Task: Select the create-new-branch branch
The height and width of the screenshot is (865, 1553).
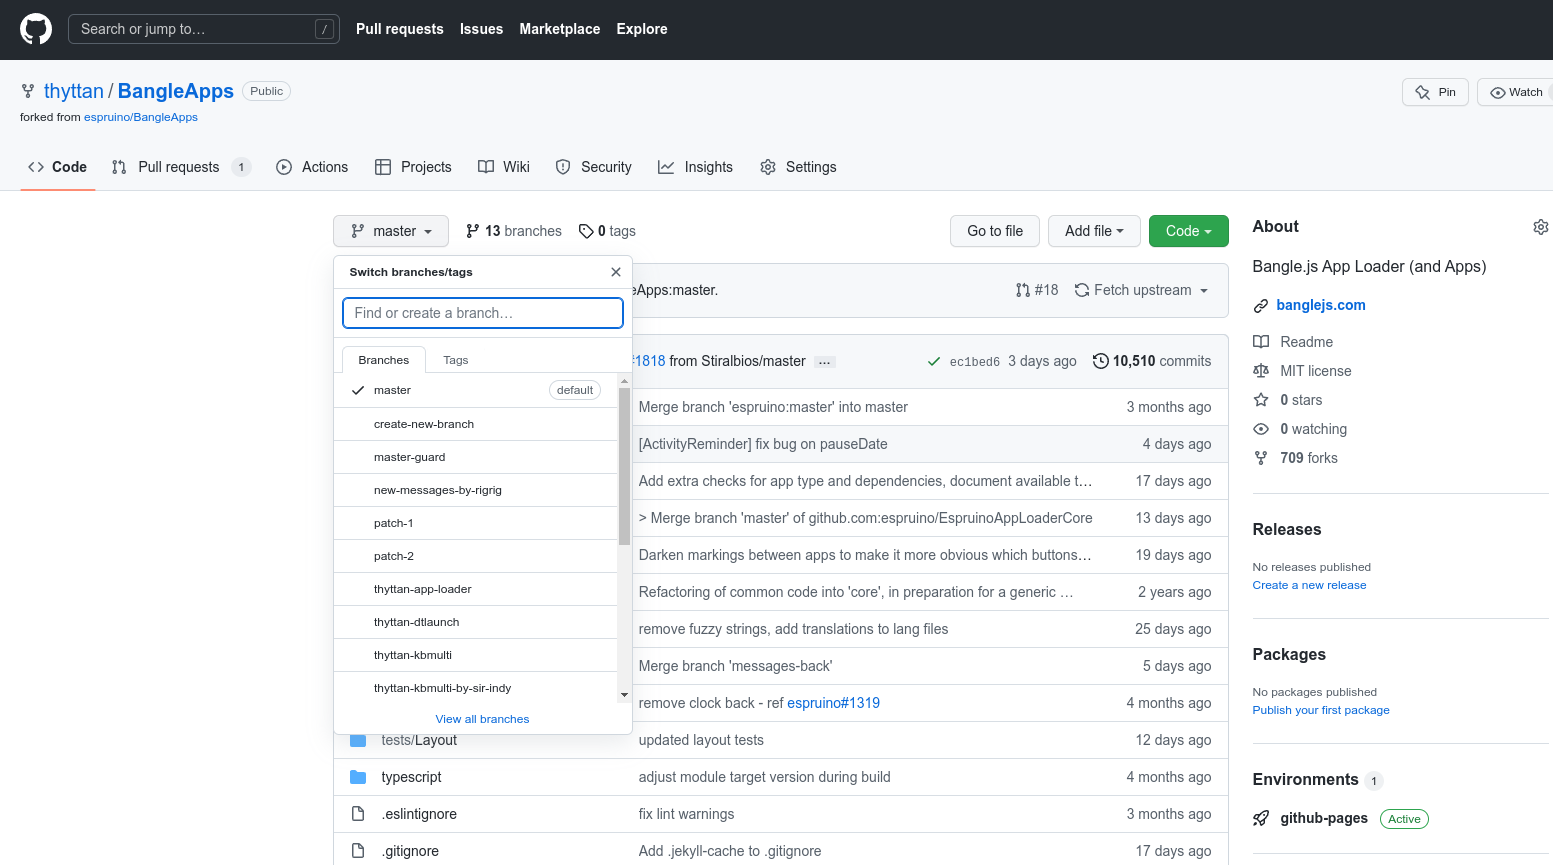Action: pos(476,424)
